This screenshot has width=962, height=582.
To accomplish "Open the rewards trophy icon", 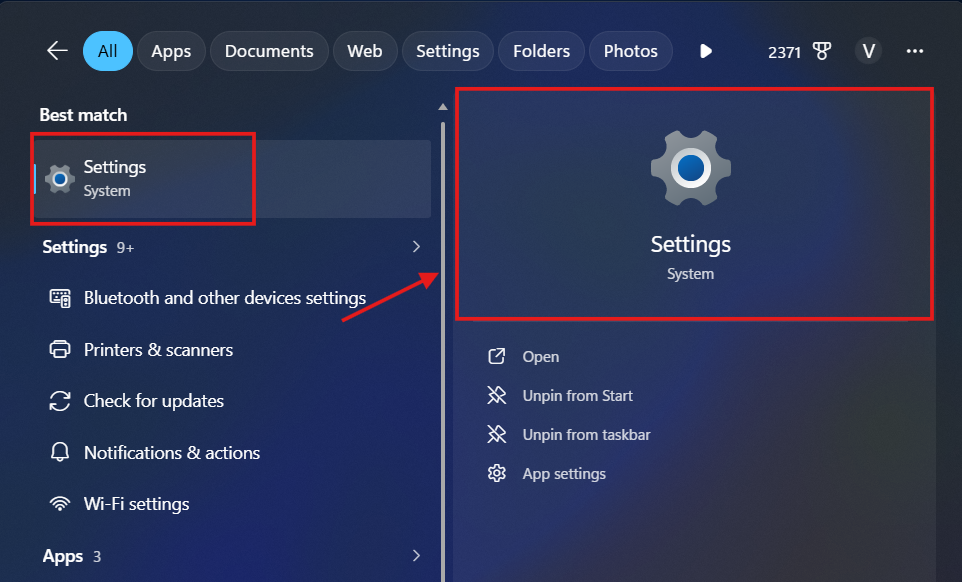I will coord(822,52).
